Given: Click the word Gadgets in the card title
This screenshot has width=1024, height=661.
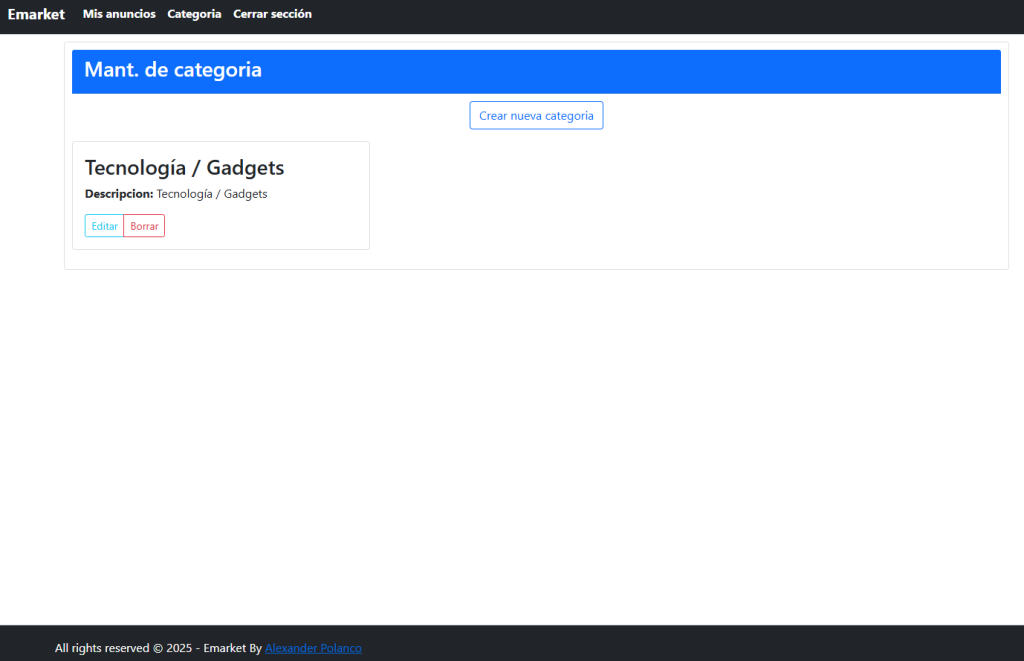Looking at the screenshot, I should 245,168.
